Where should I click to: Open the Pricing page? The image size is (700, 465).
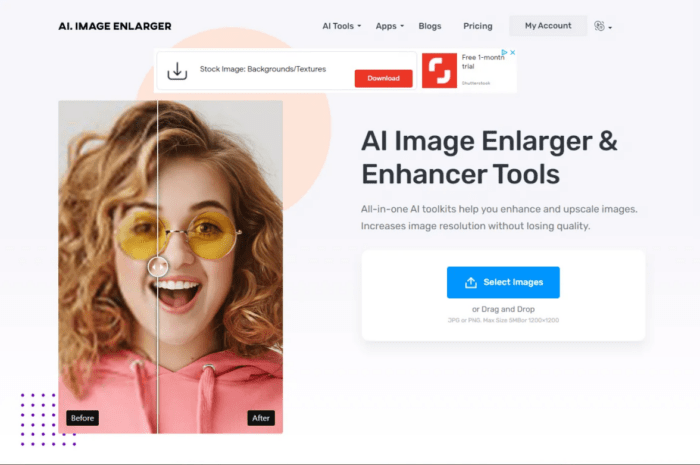click(x=478, y=26)
